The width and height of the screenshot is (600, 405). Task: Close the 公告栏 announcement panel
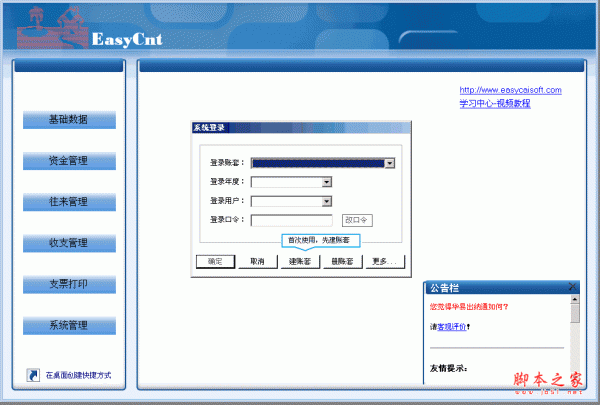tap(572, 287)
